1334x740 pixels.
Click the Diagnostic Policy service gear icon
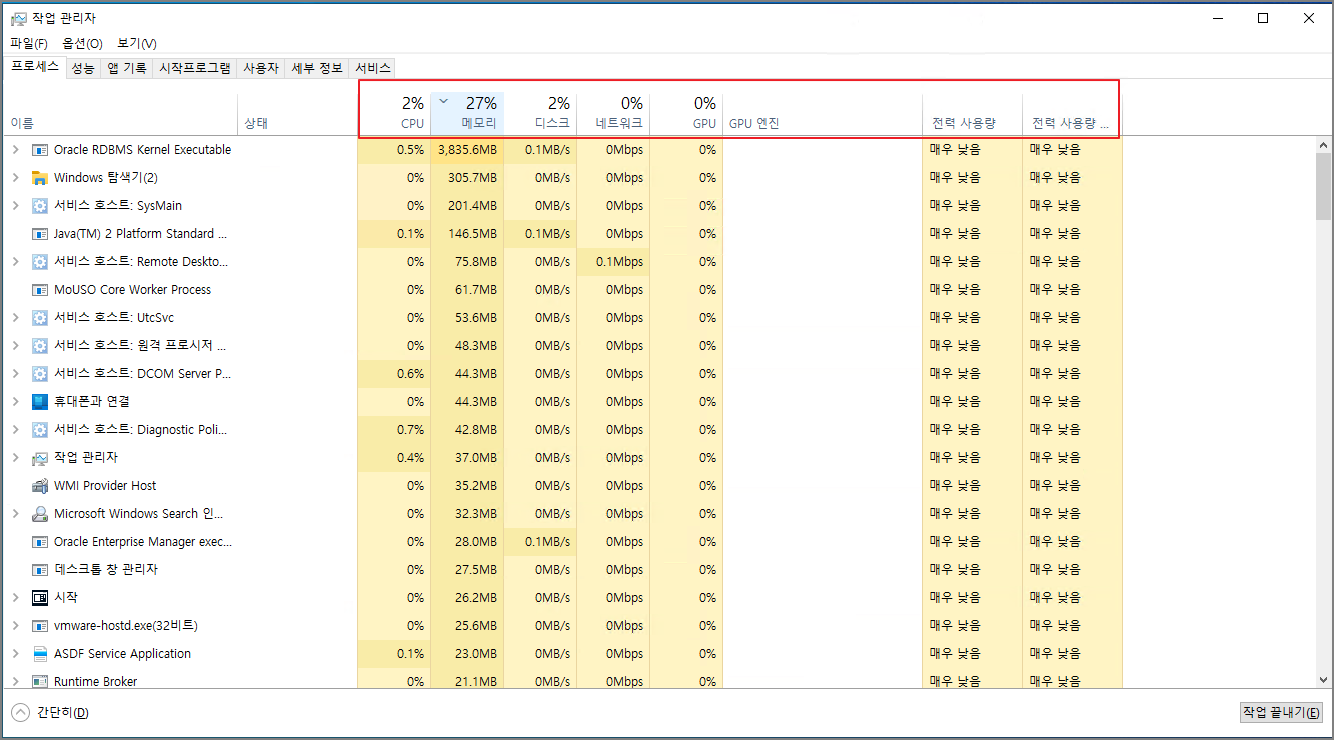click(40, 430)
